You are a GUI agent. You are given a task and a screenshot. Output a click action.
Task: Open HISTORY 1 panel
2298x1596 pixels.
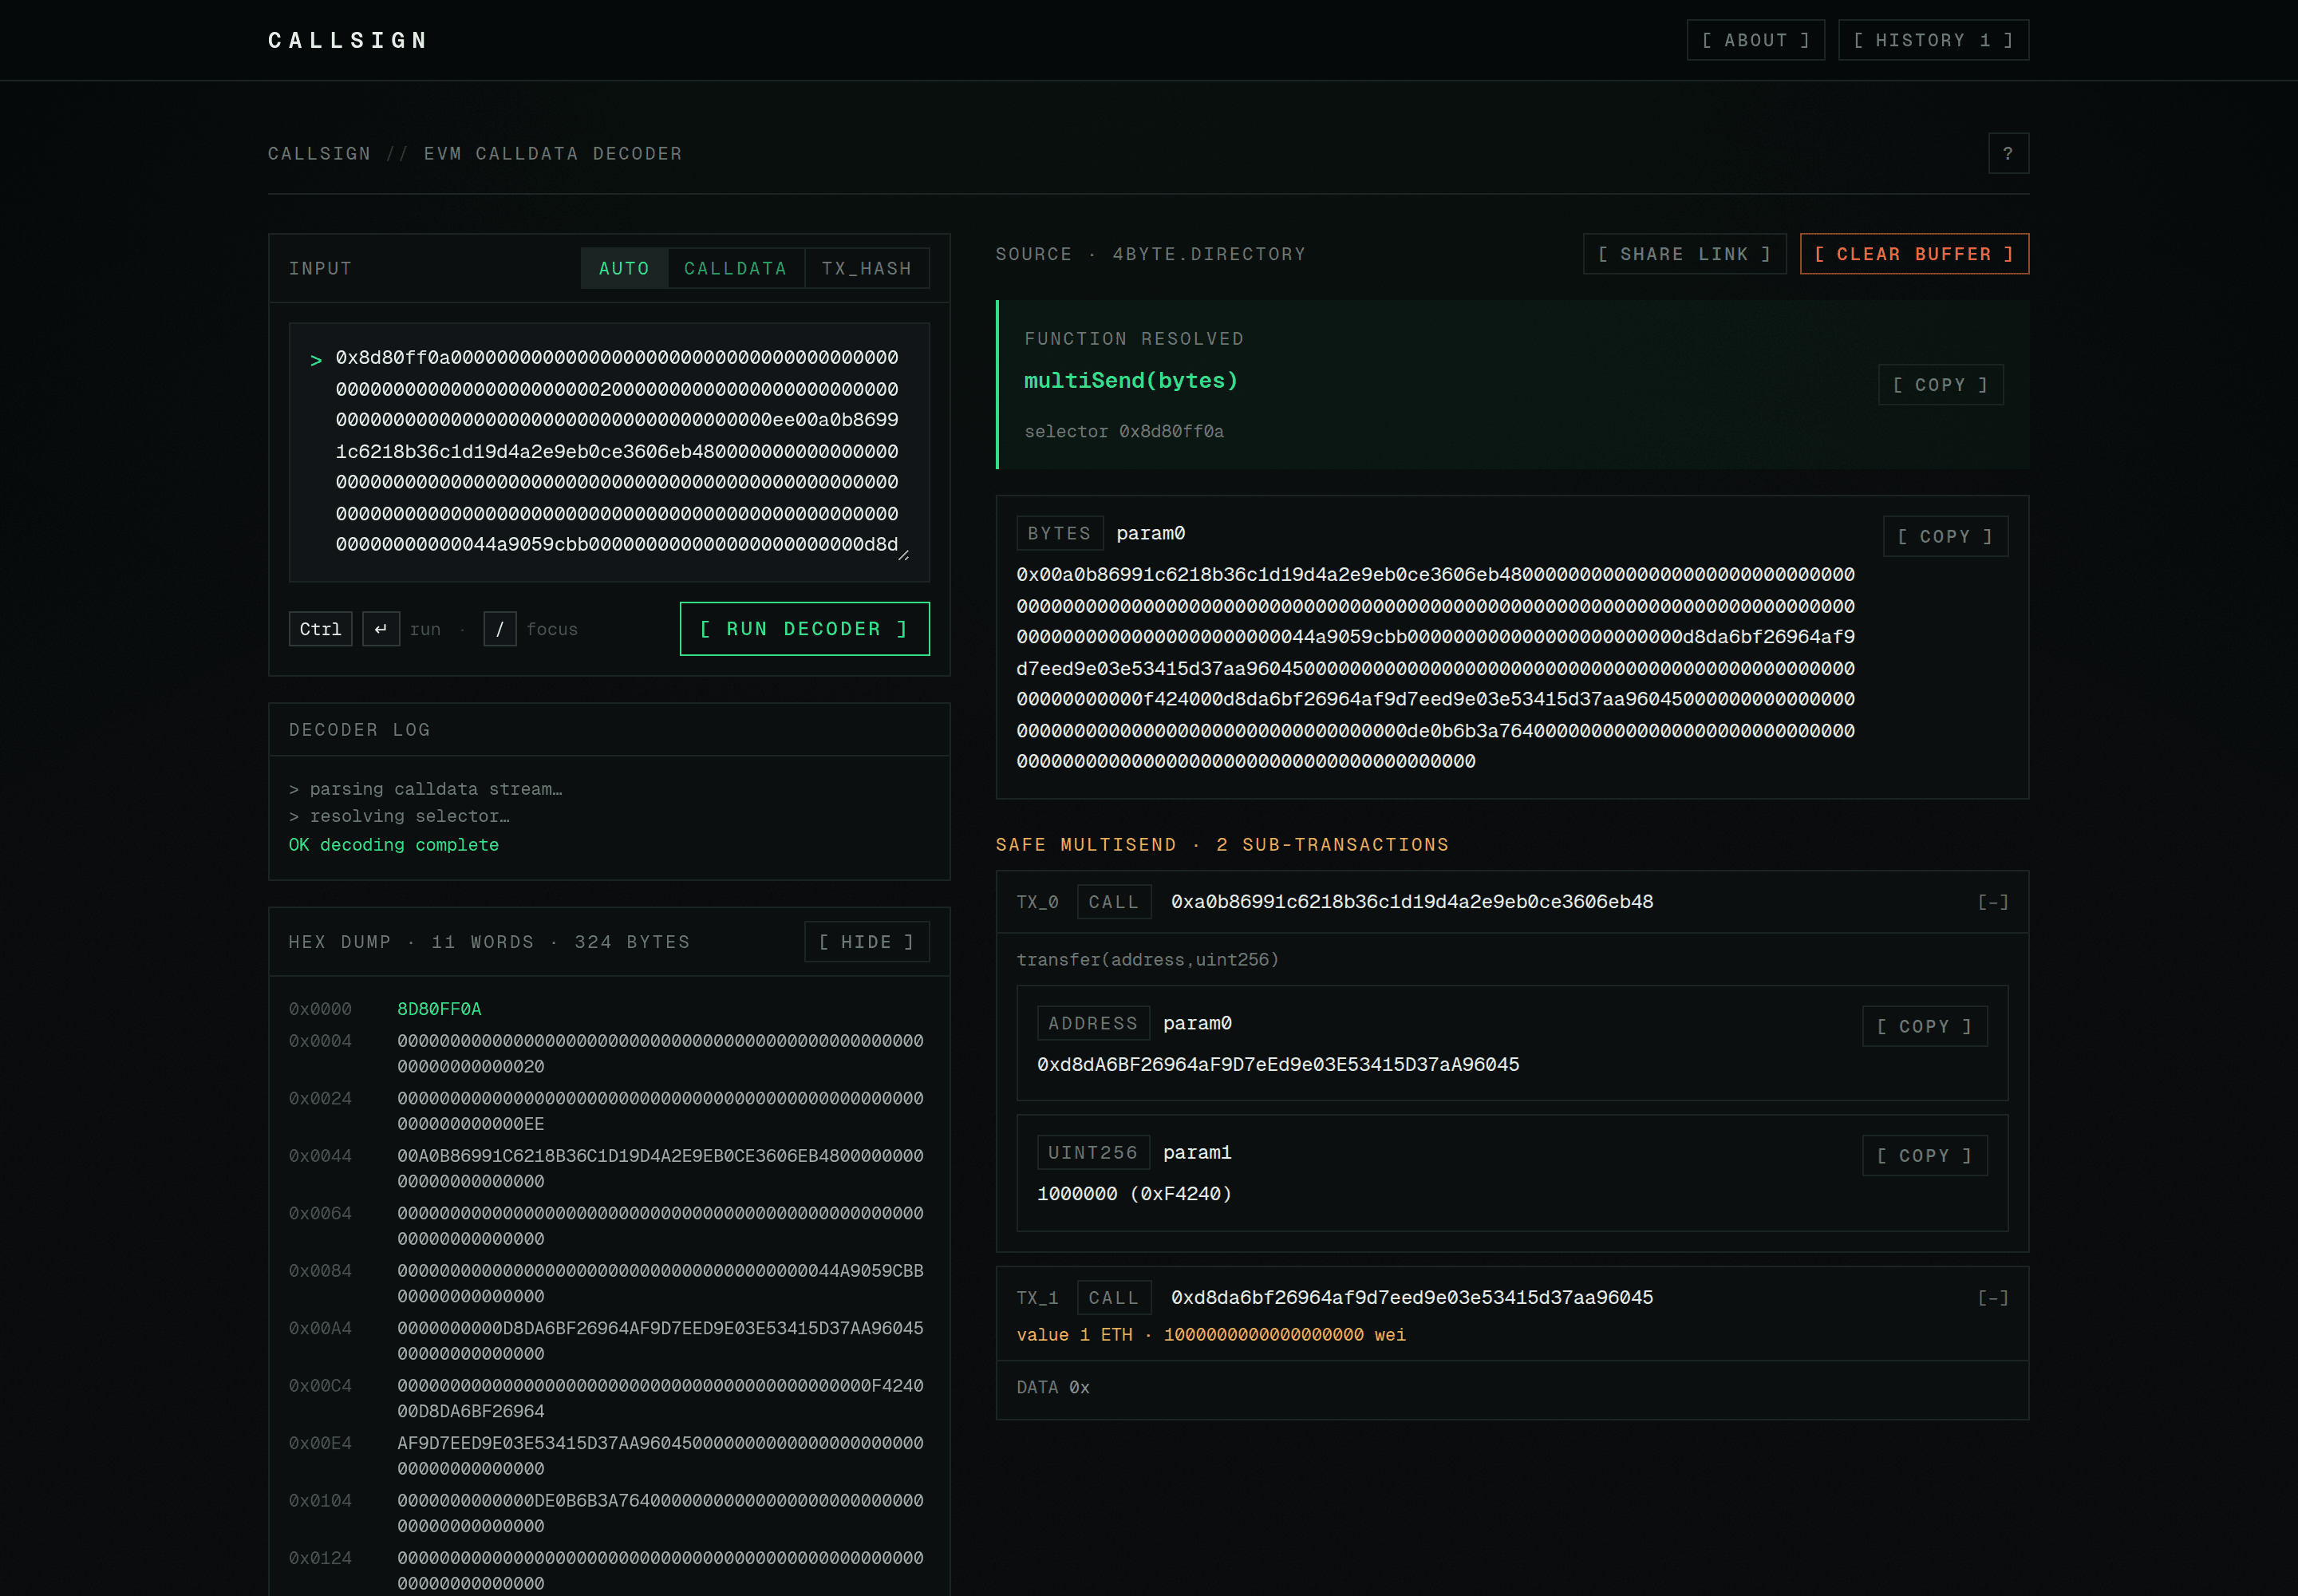[1933, 40]
